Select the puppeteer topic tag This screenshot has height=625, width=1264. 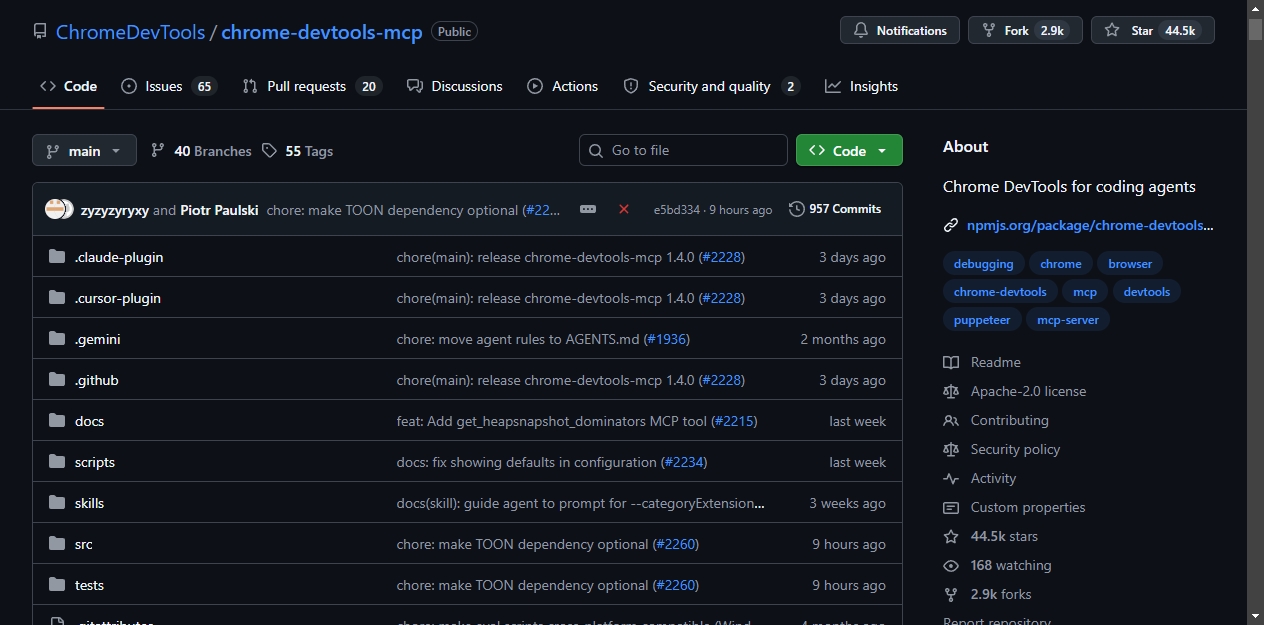point(982,320)
